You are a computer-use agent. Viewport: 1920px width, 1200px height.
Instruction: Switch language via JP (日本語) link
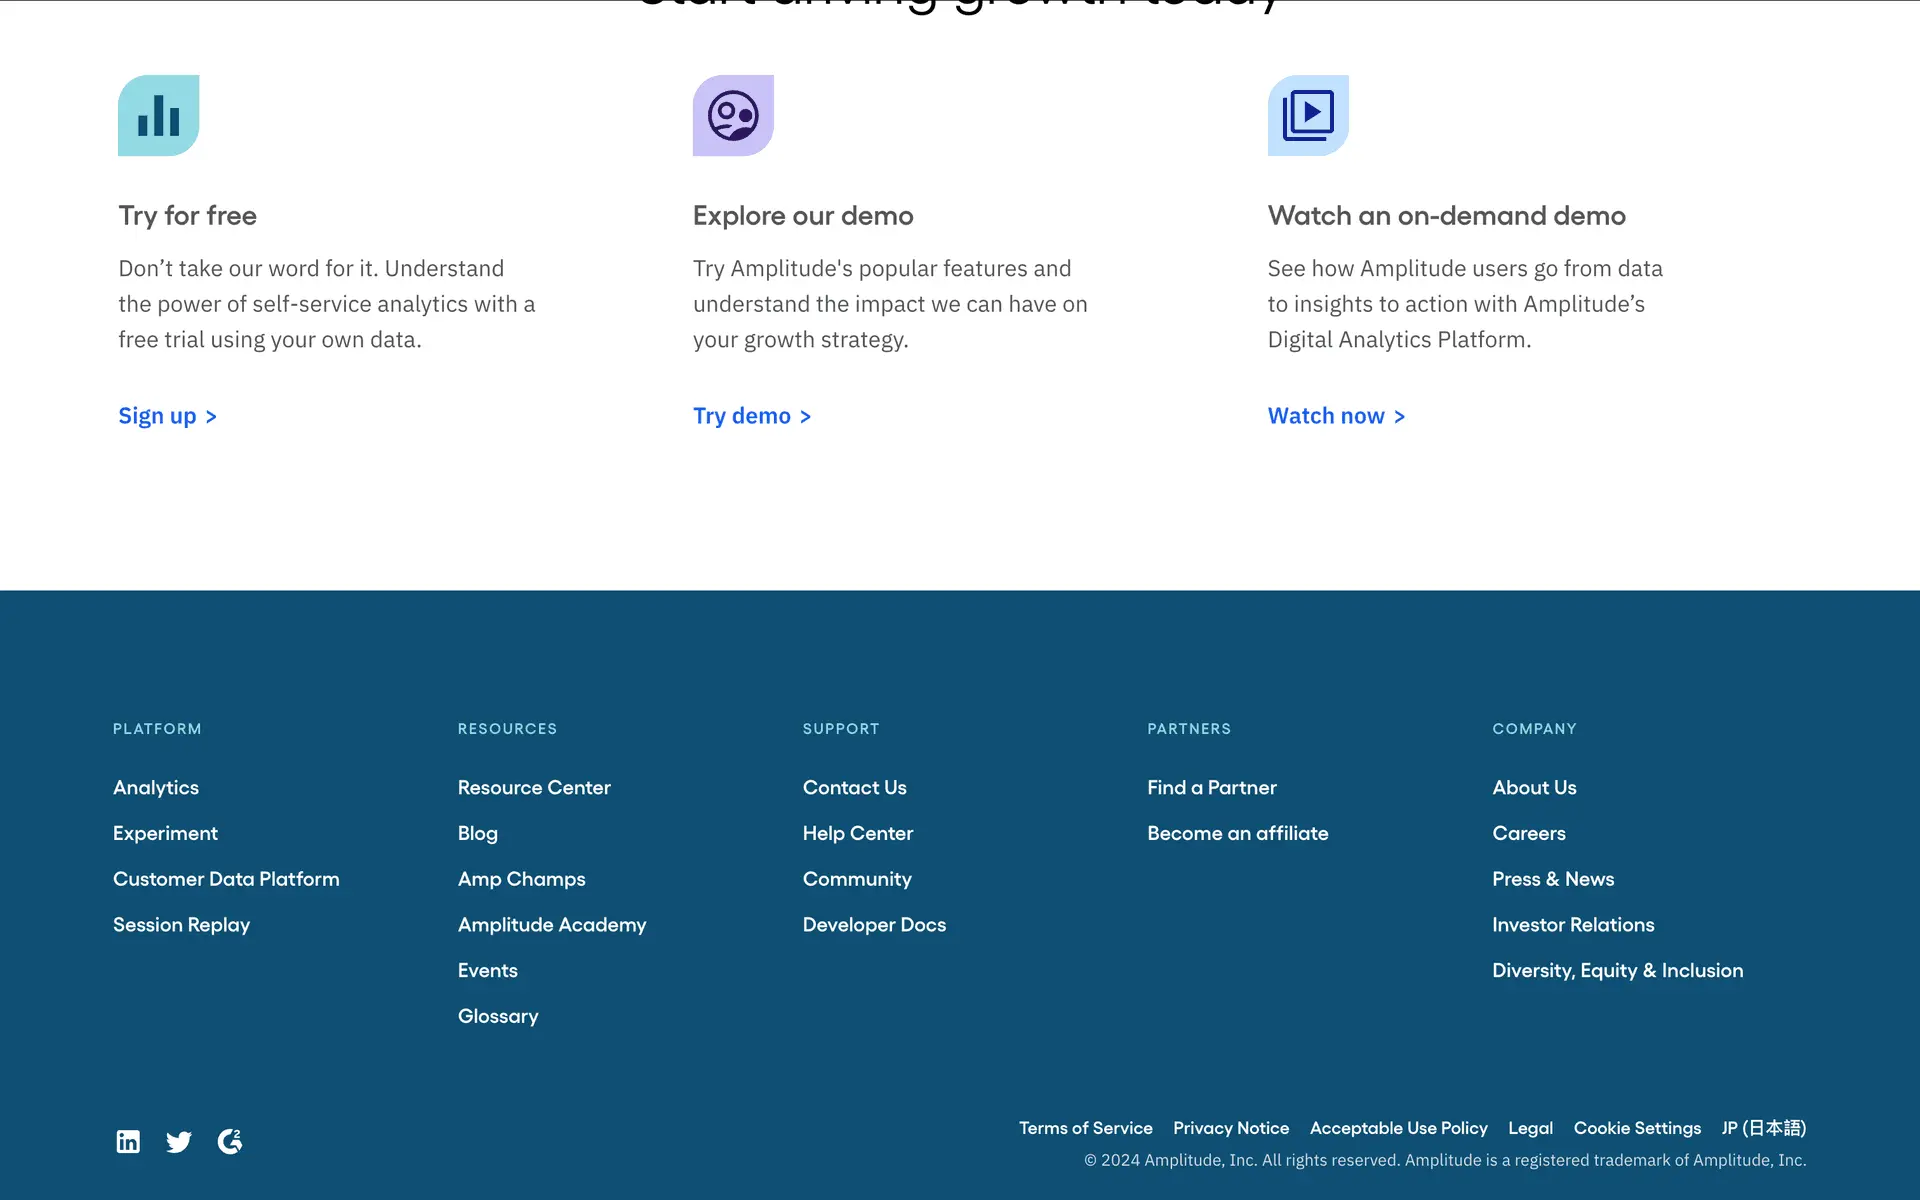[1763, 1128]
